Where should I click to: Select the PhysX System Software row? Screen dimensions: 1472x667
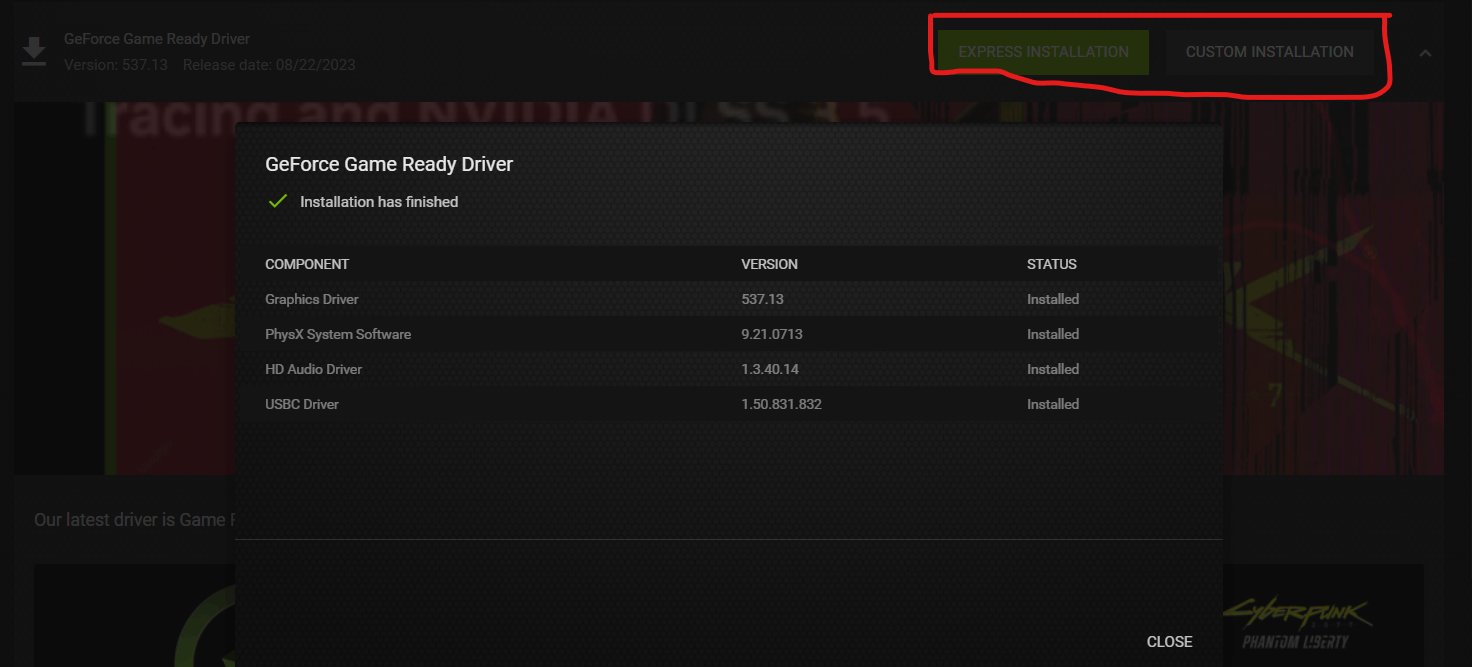click(x=729, y=334)
